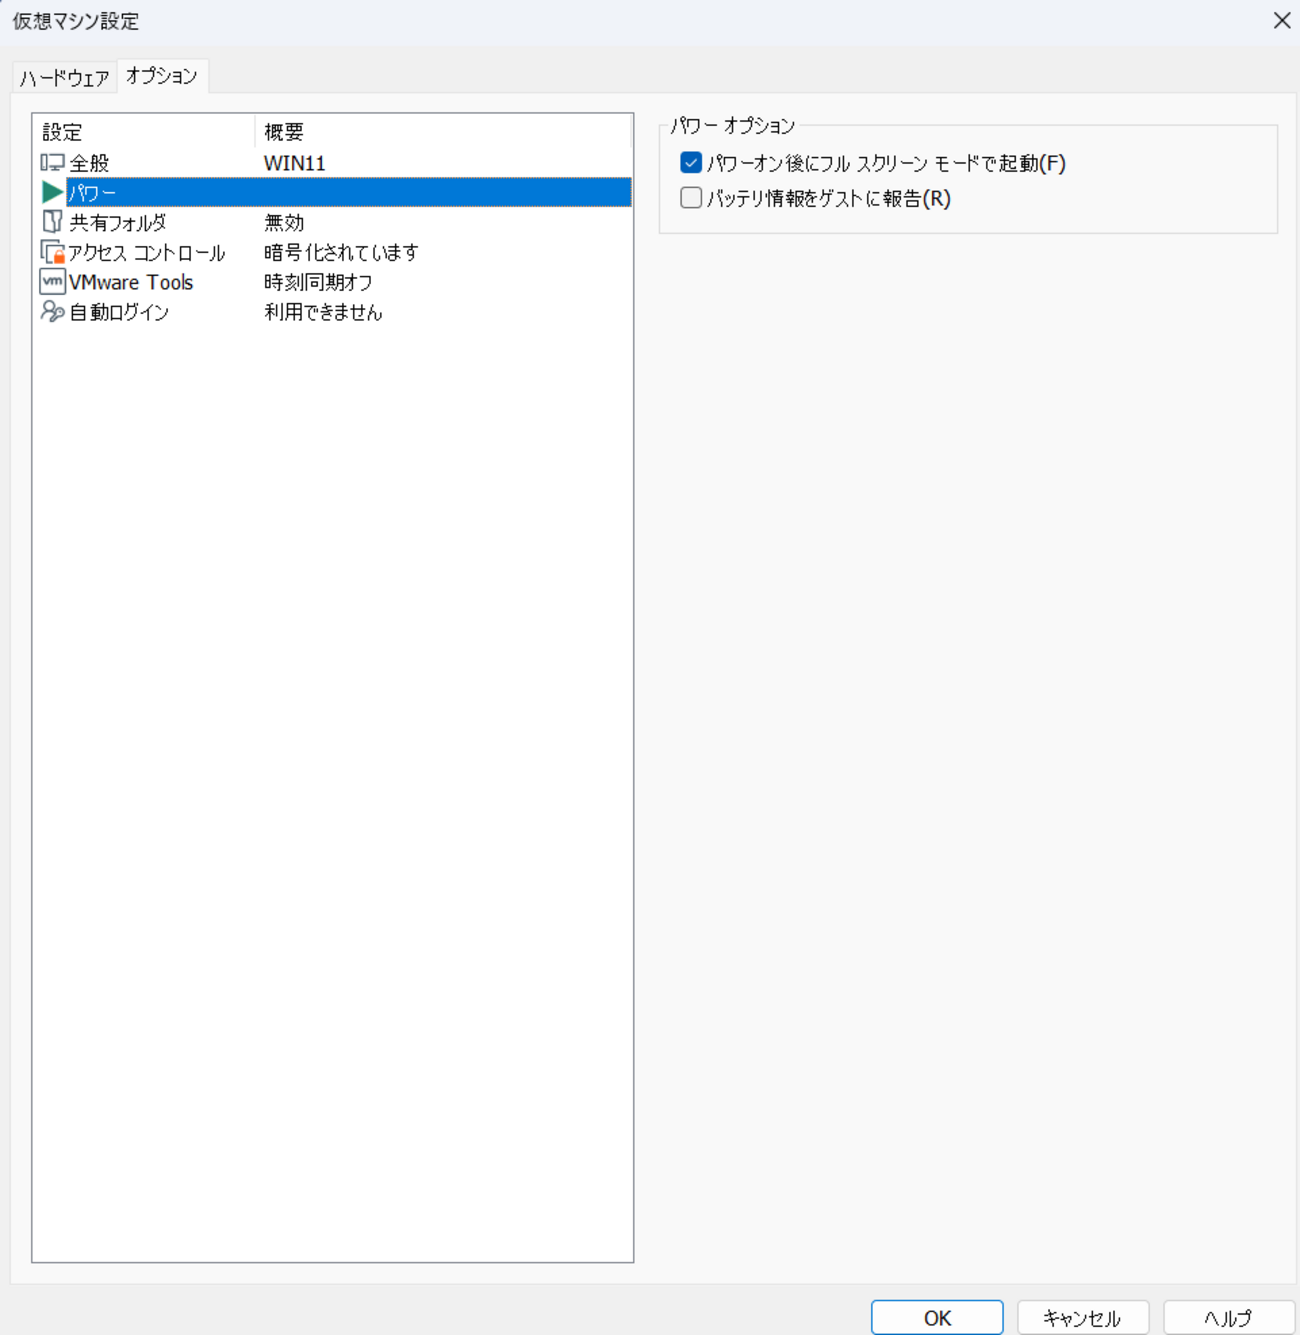Click the VMware Tools vm icon

(52, 282)
